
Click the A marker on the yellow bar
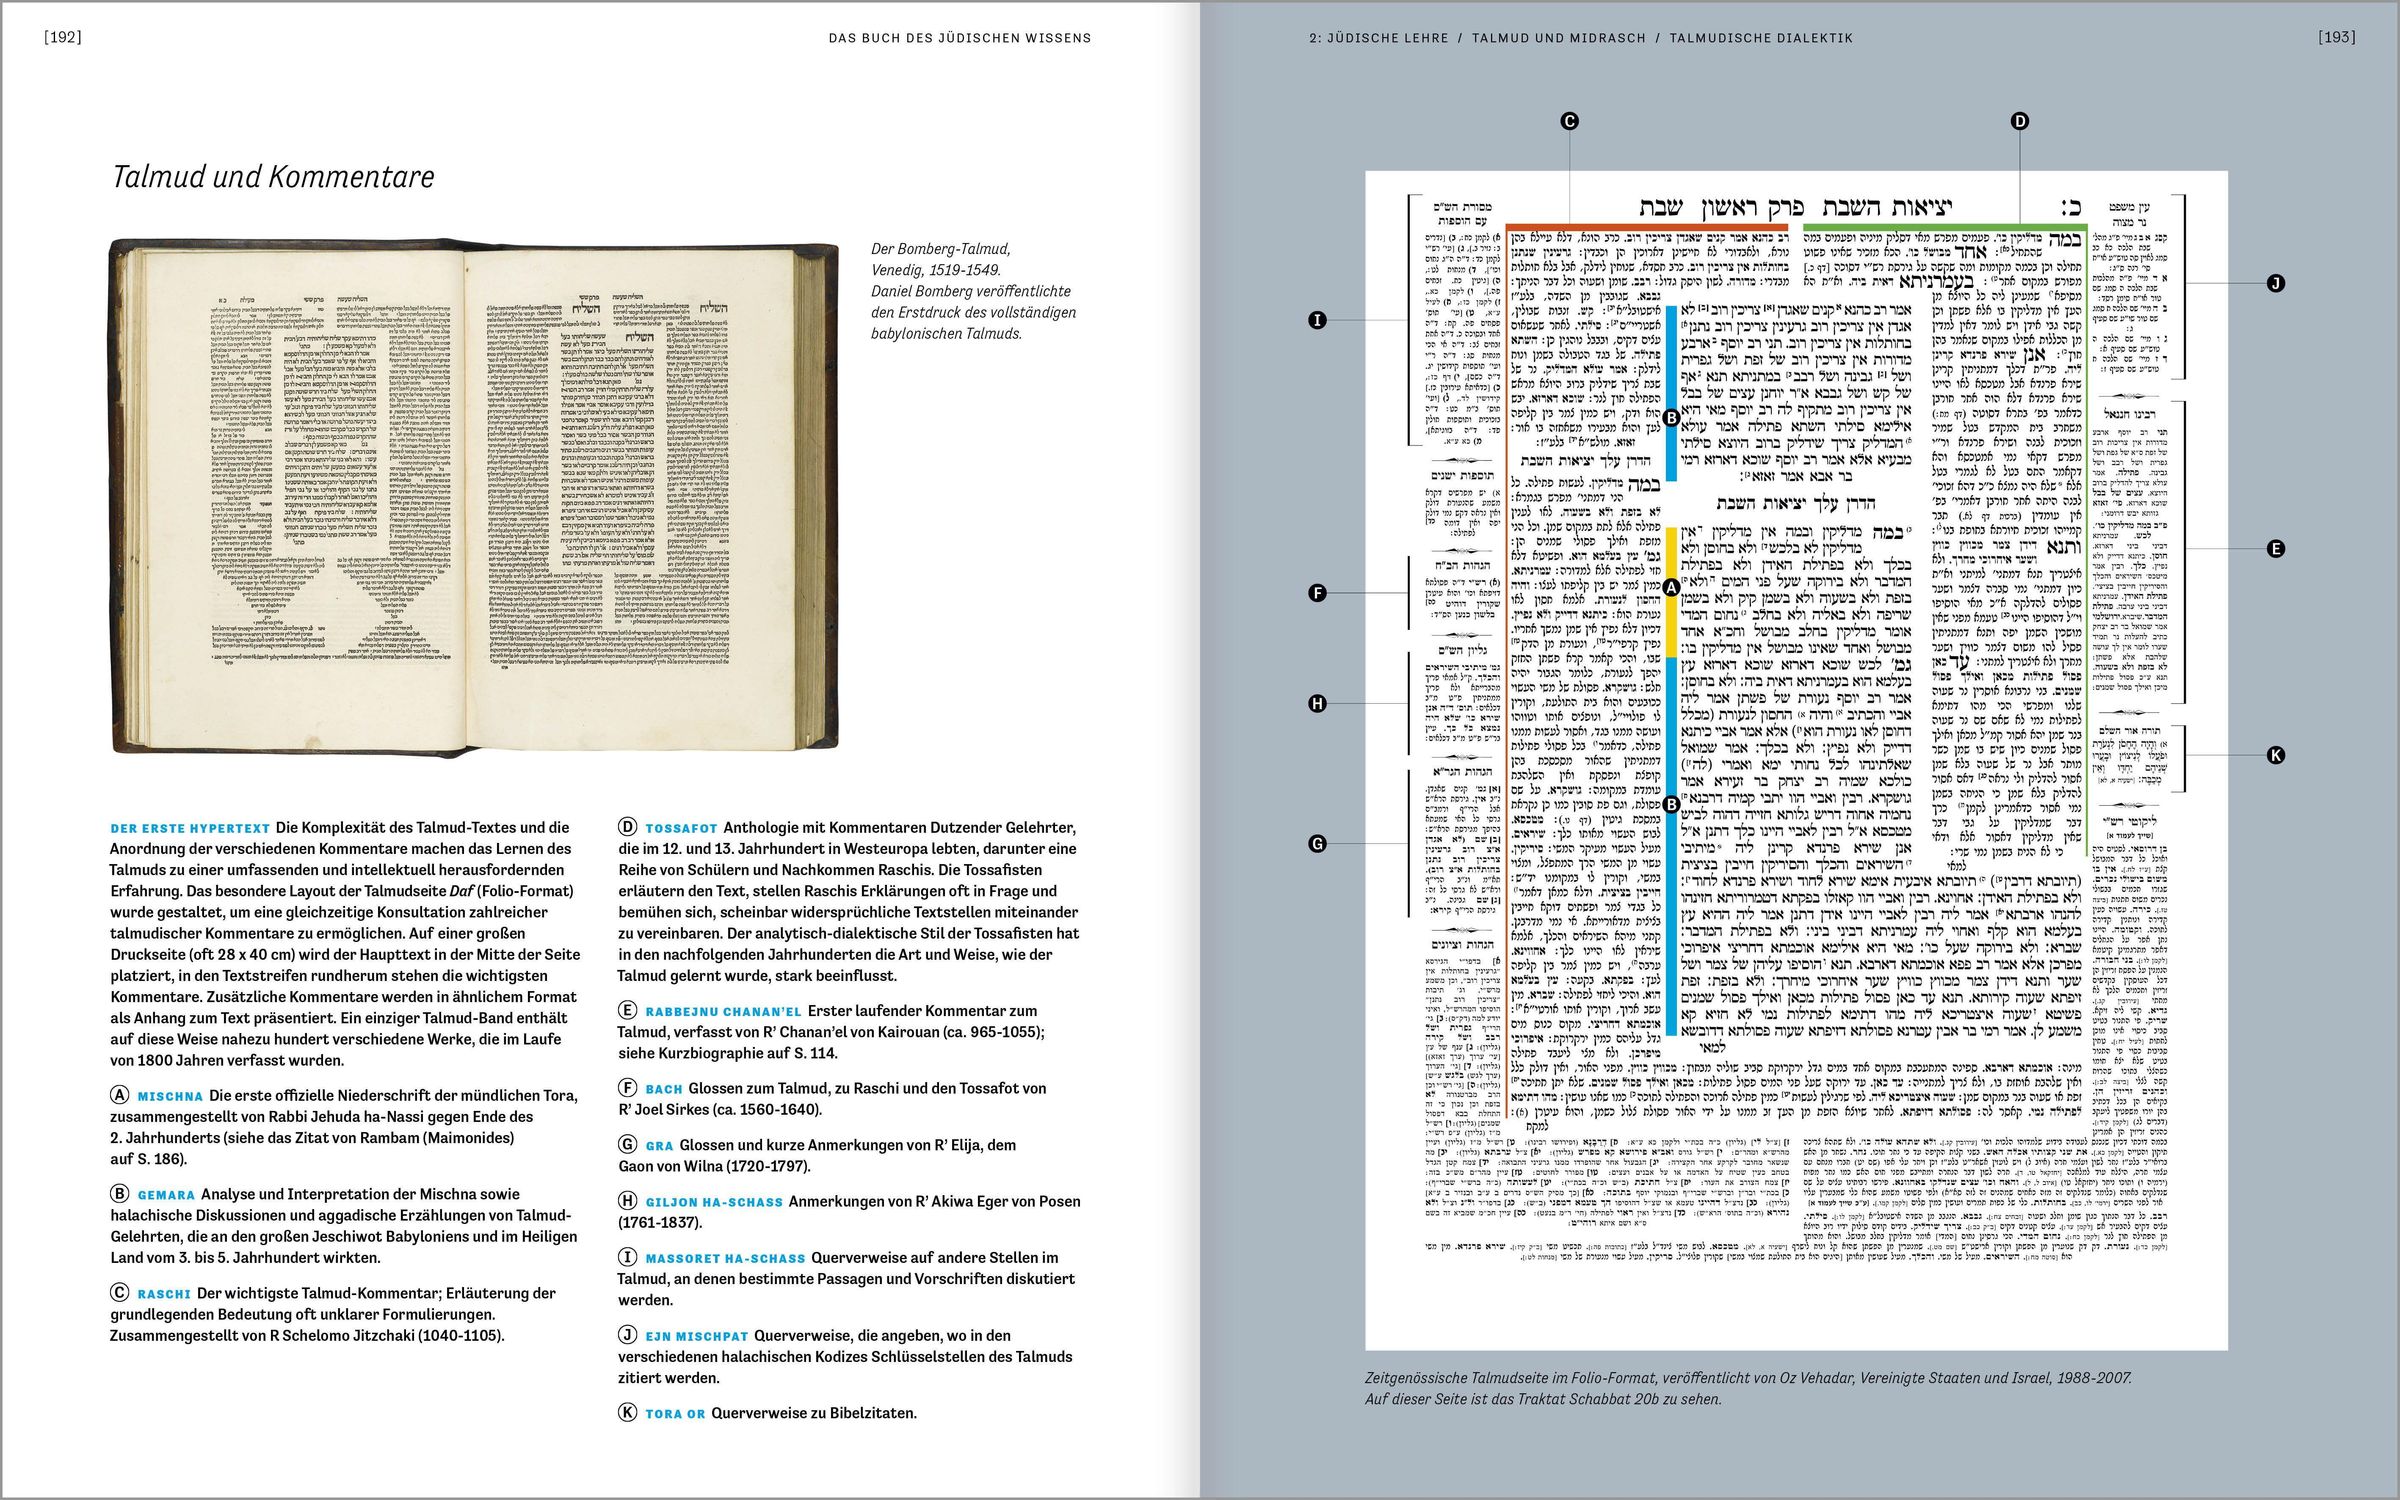(x=1670, y=588)
